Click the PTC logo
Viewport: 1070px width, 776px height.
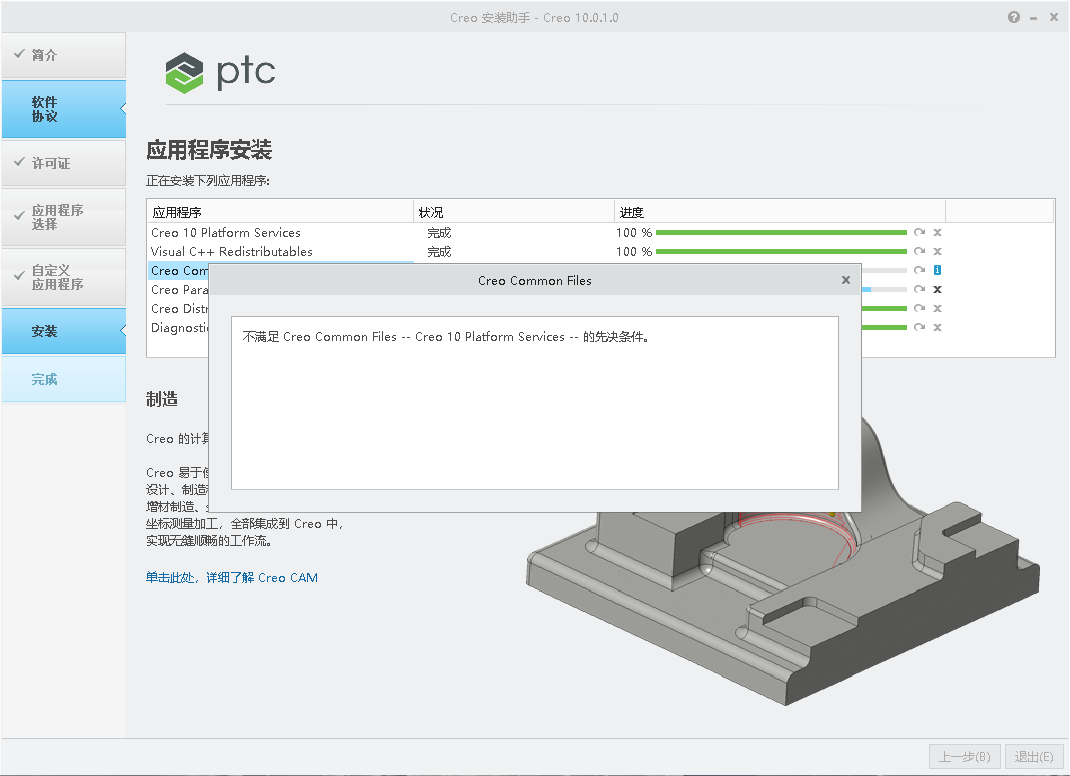(220, 72)
